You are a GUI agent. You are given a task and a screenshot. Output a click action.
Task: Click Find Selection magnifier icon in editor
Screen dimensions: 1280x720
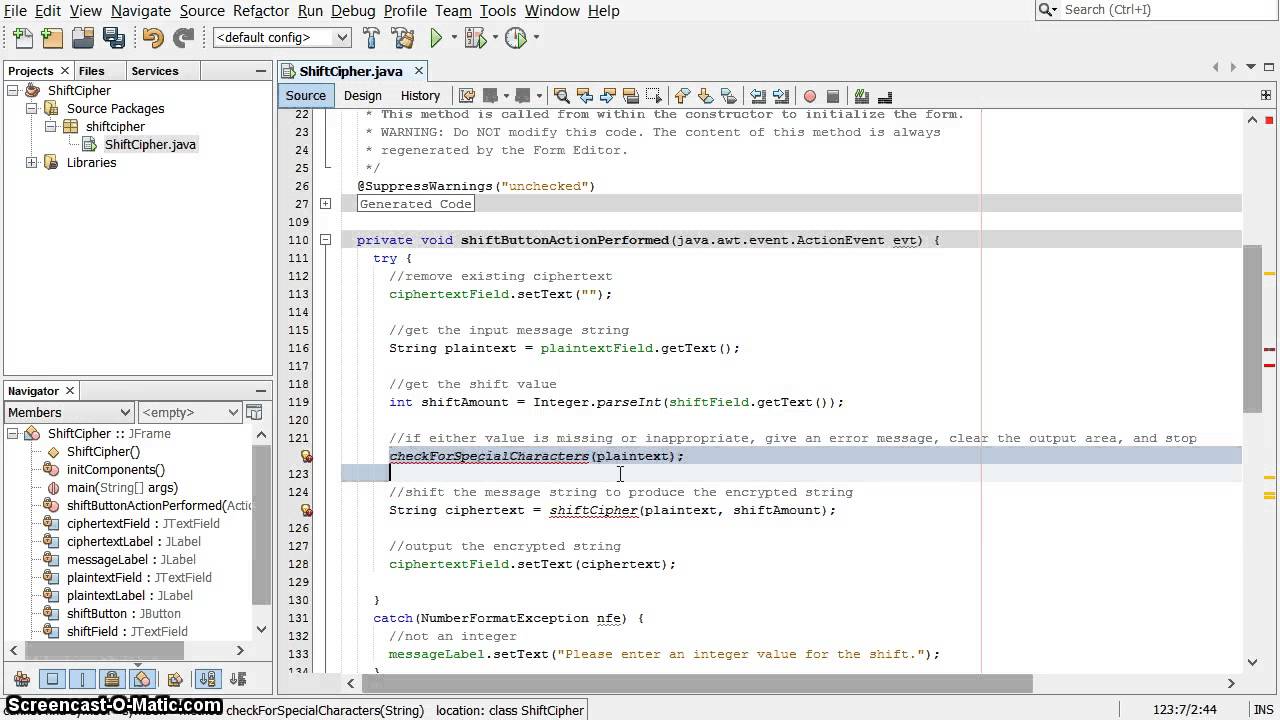[562, 96]
